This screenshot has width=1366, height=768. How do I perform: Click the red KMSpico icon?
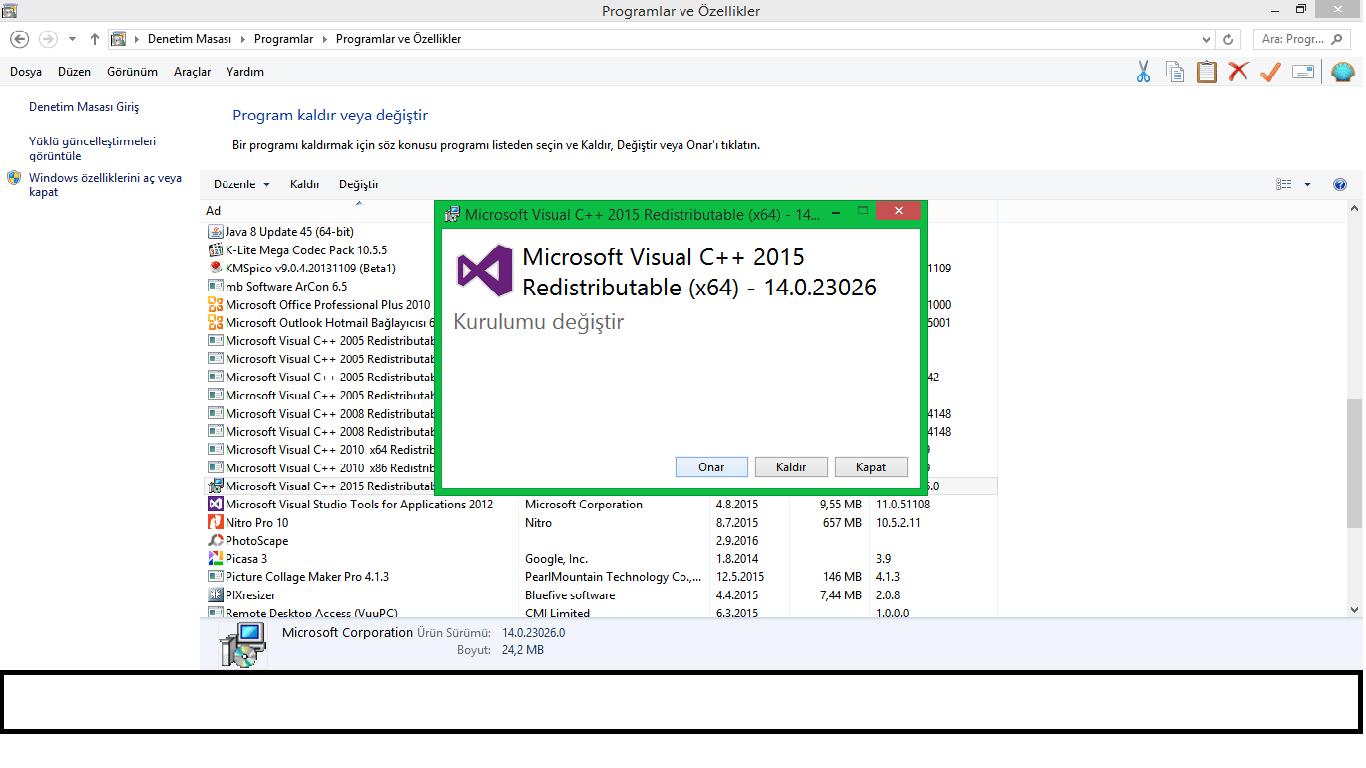pyautogui.click(x=215, y=268)
